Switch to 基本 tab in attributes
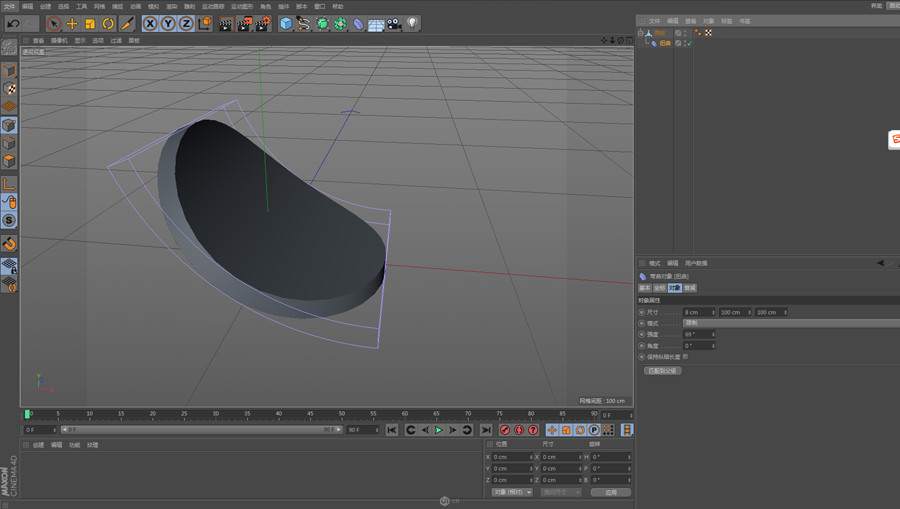The height and width of the screenshot is (509, 900). [645, 288]
